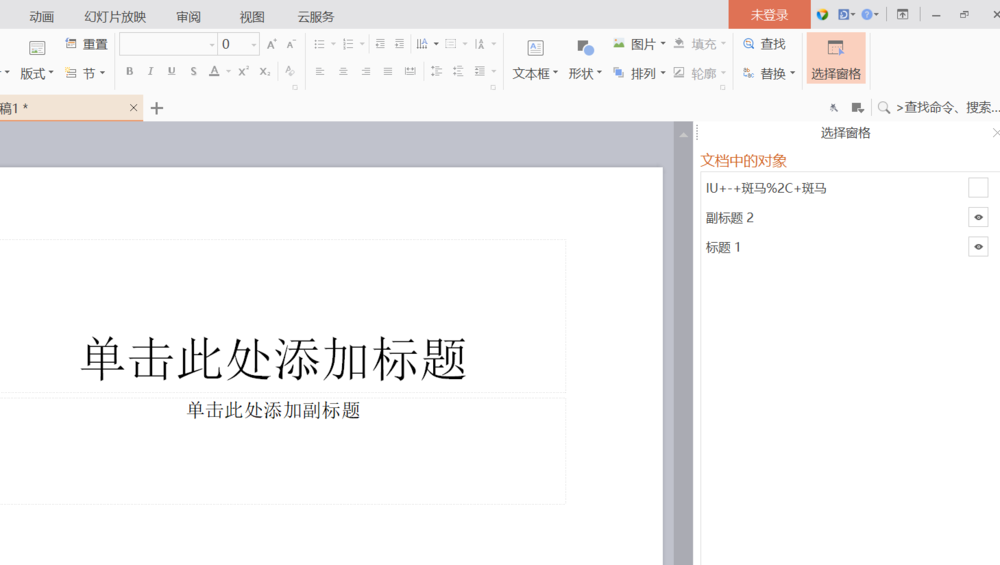
Task: Apply subscript formatting
Action: (265, 71)
